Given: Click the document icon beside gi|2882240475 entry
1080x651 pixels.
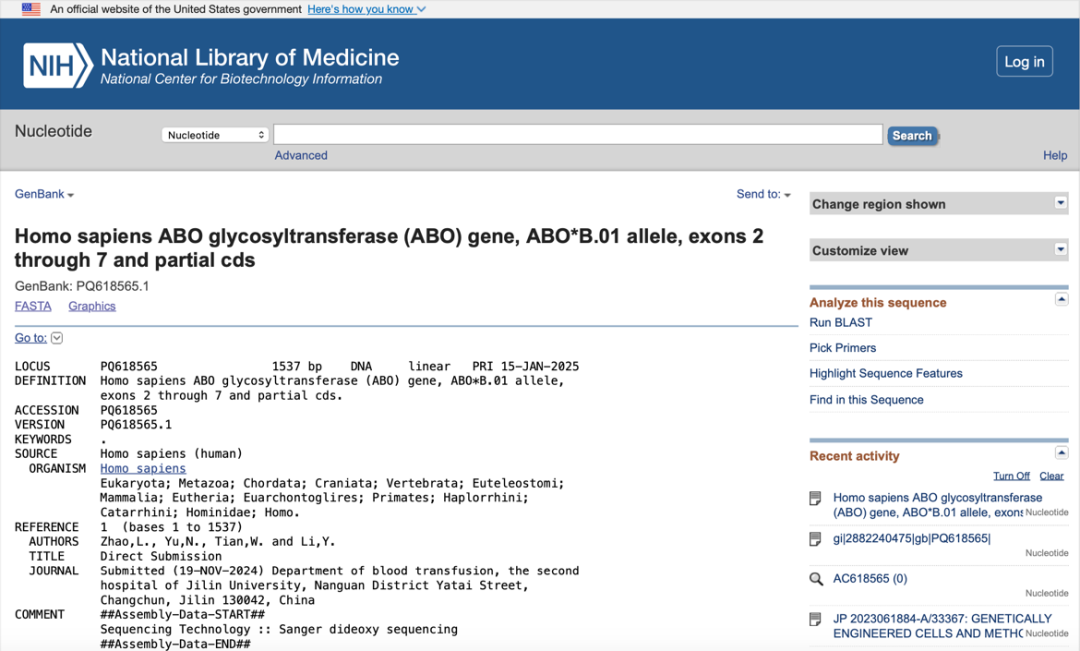Looking at the screenshot, I should pyautogui.click(x=816, y=539).
